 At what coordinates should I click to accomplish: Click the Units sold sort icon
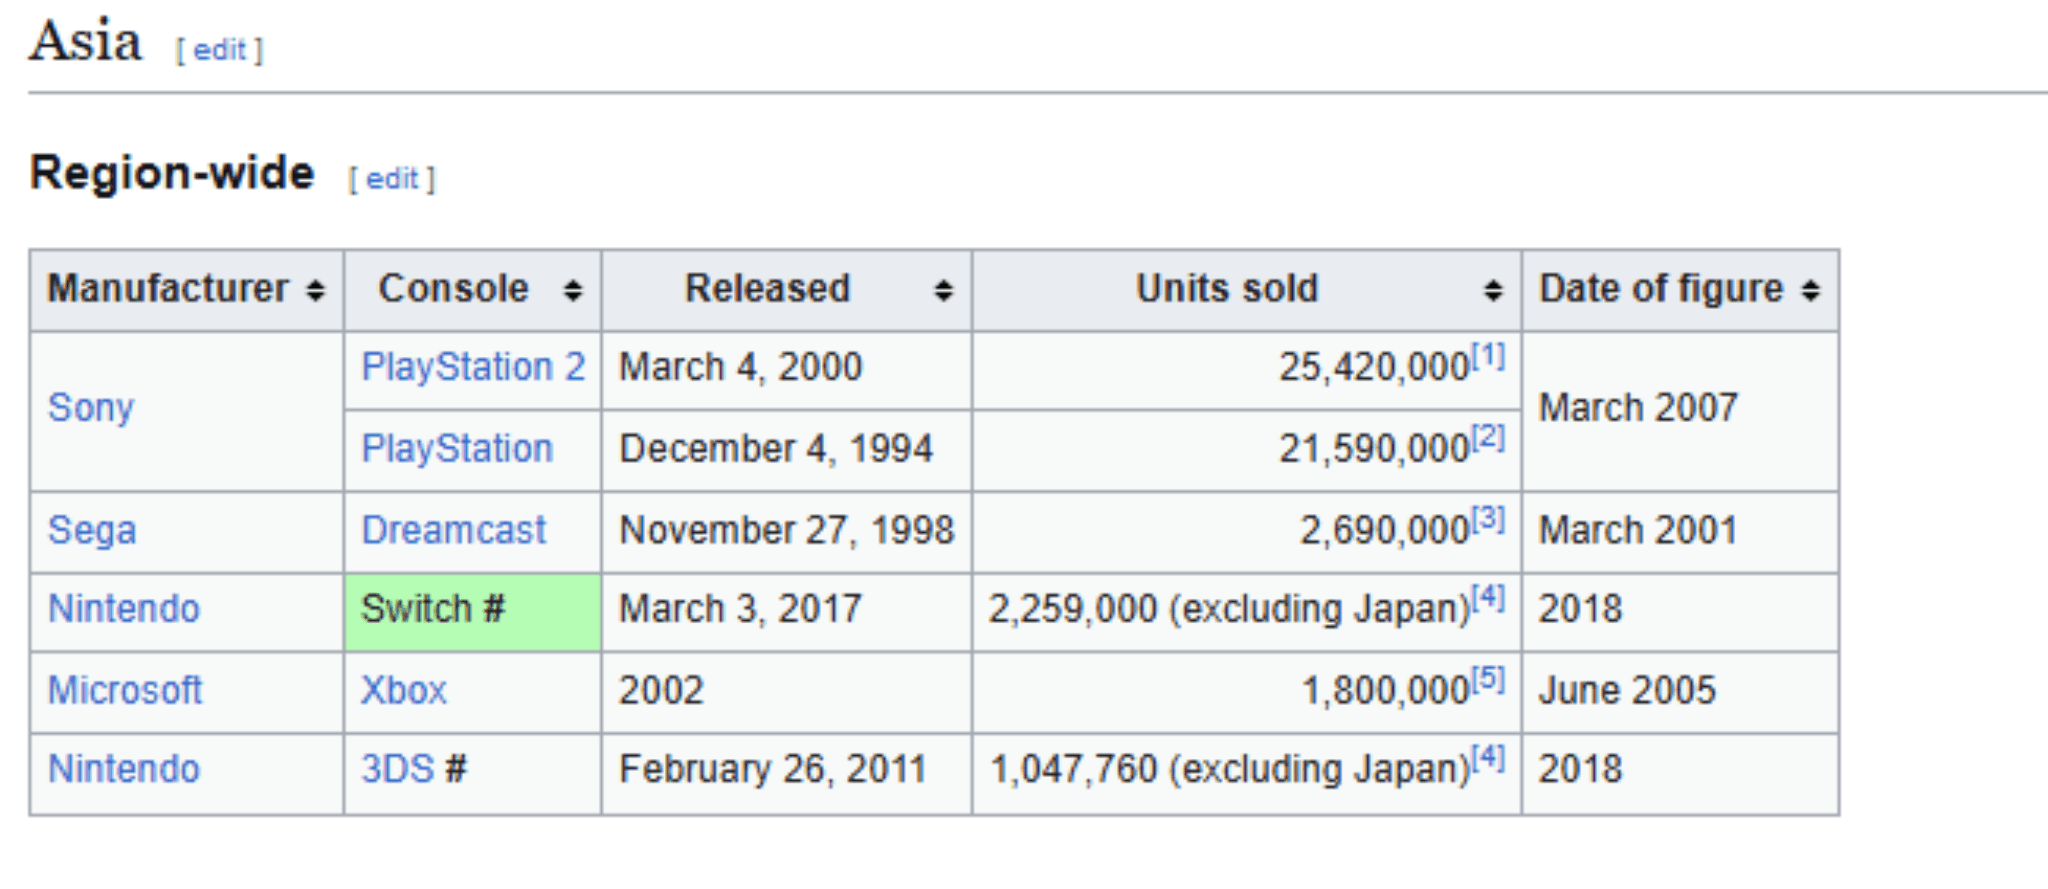1492,290
